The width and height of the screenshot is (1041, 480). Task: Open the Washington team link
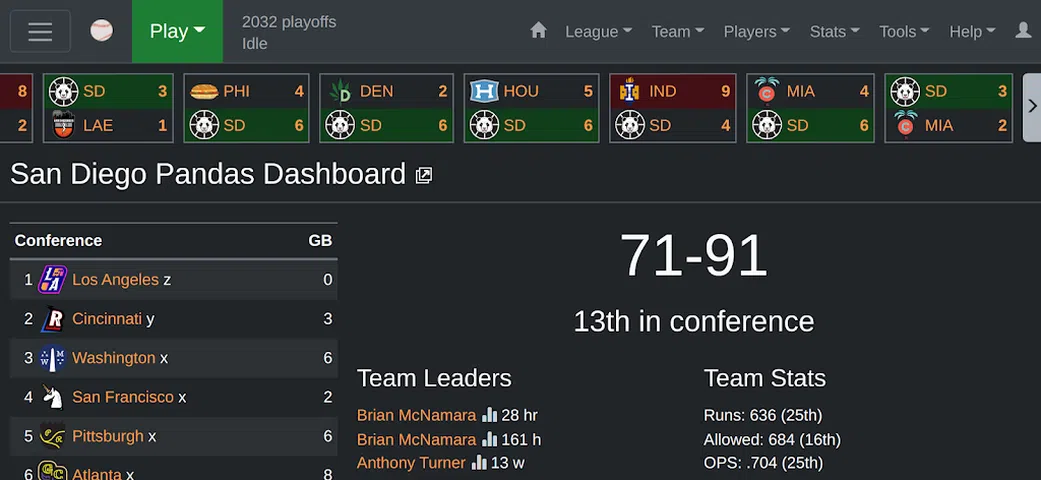(113, 358)
